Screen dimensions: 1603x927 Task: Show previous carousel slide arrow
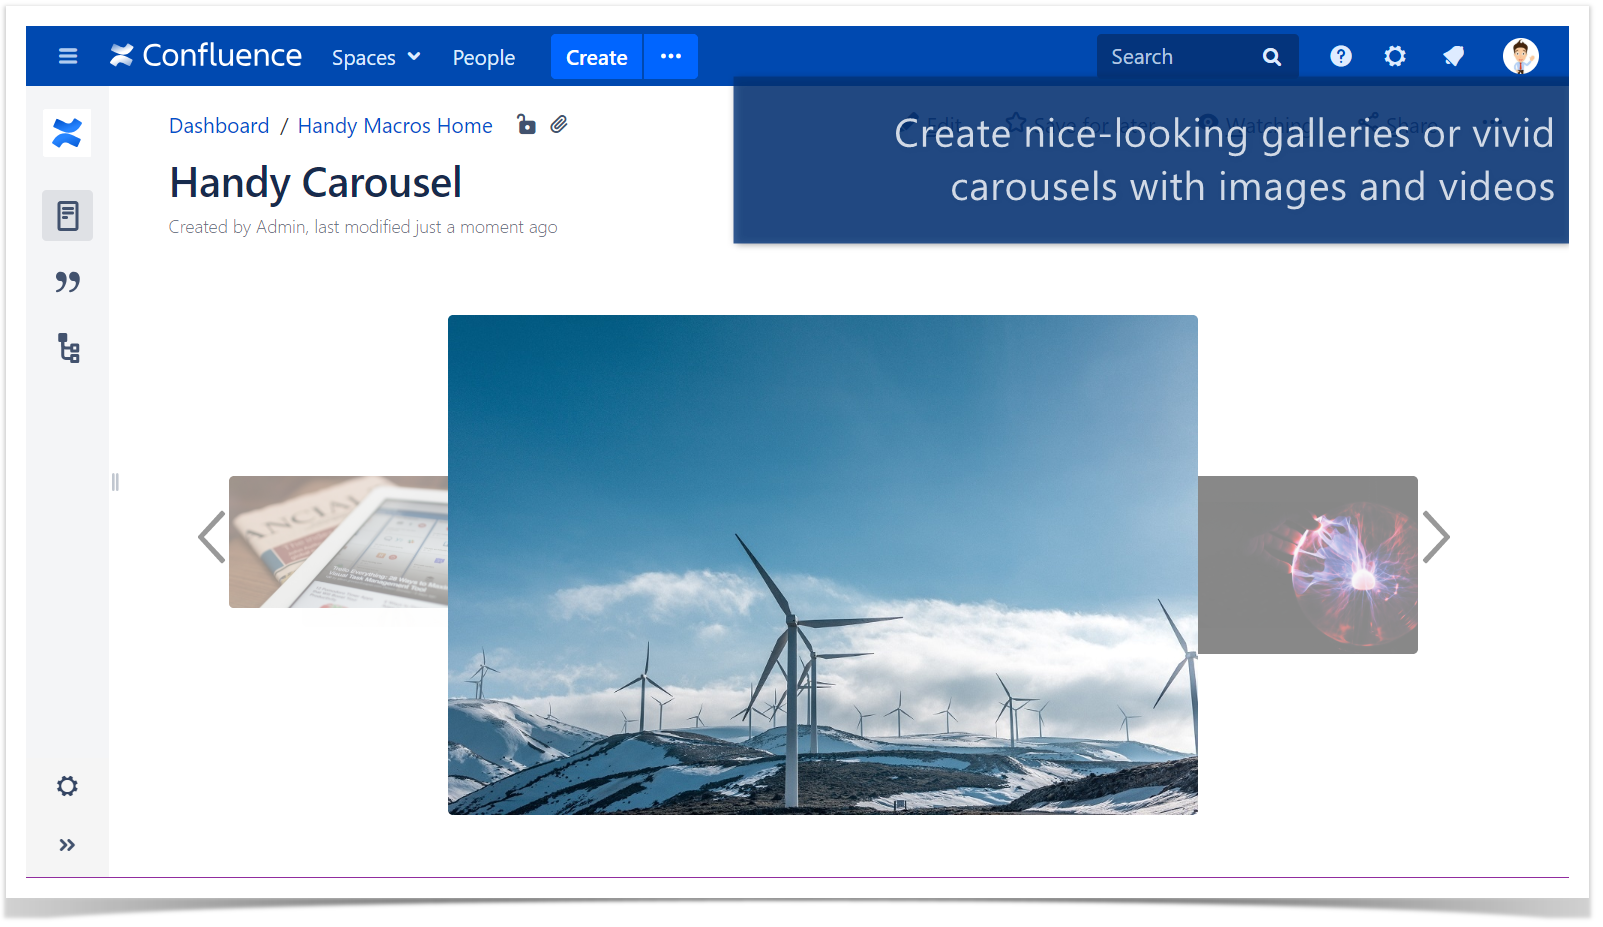click(212, 537)
